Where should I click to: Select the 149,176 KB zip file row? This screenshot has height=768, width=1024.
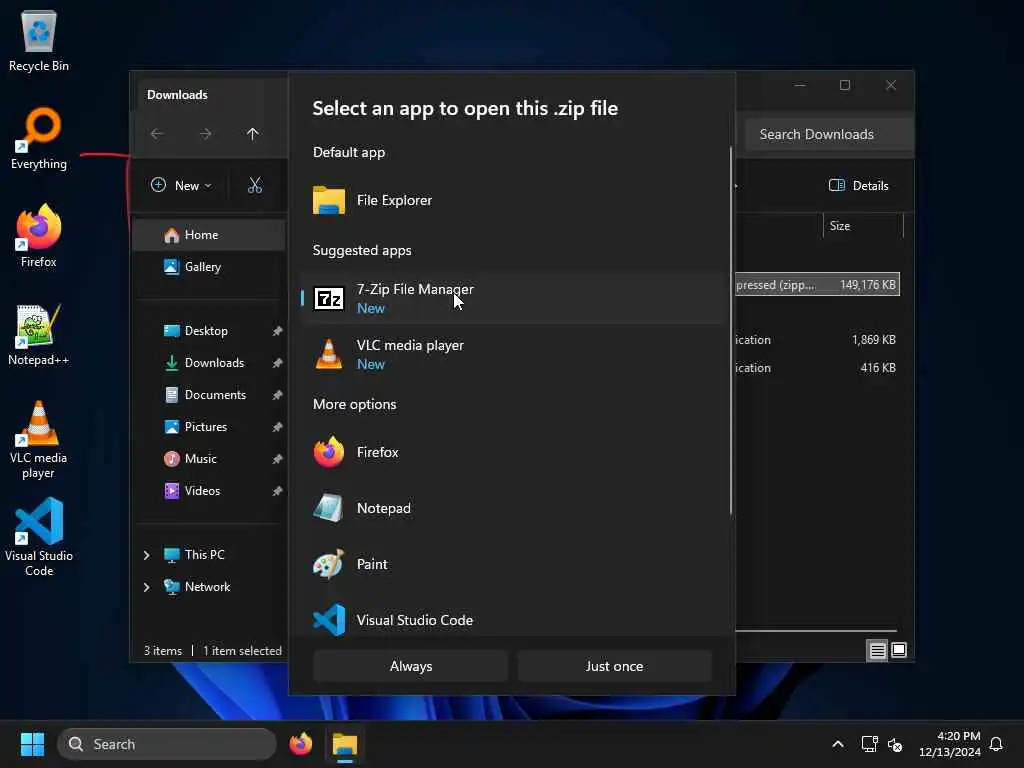[817, 285]
